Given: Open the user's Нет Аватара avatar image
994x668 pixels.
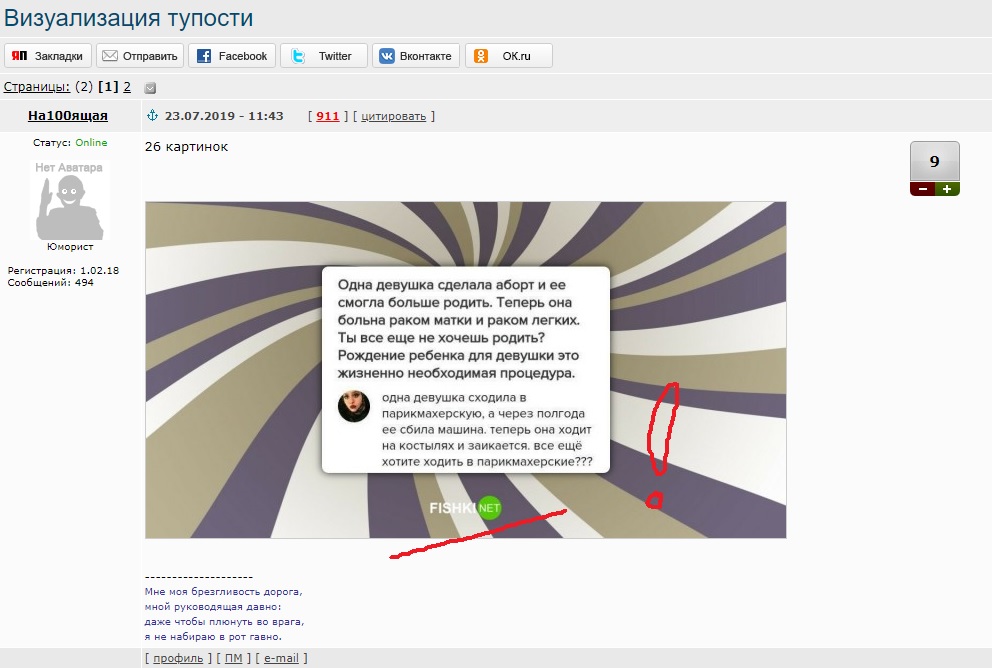Looking at the screenshot, I should pyautogui.click(x=70, y=200).
